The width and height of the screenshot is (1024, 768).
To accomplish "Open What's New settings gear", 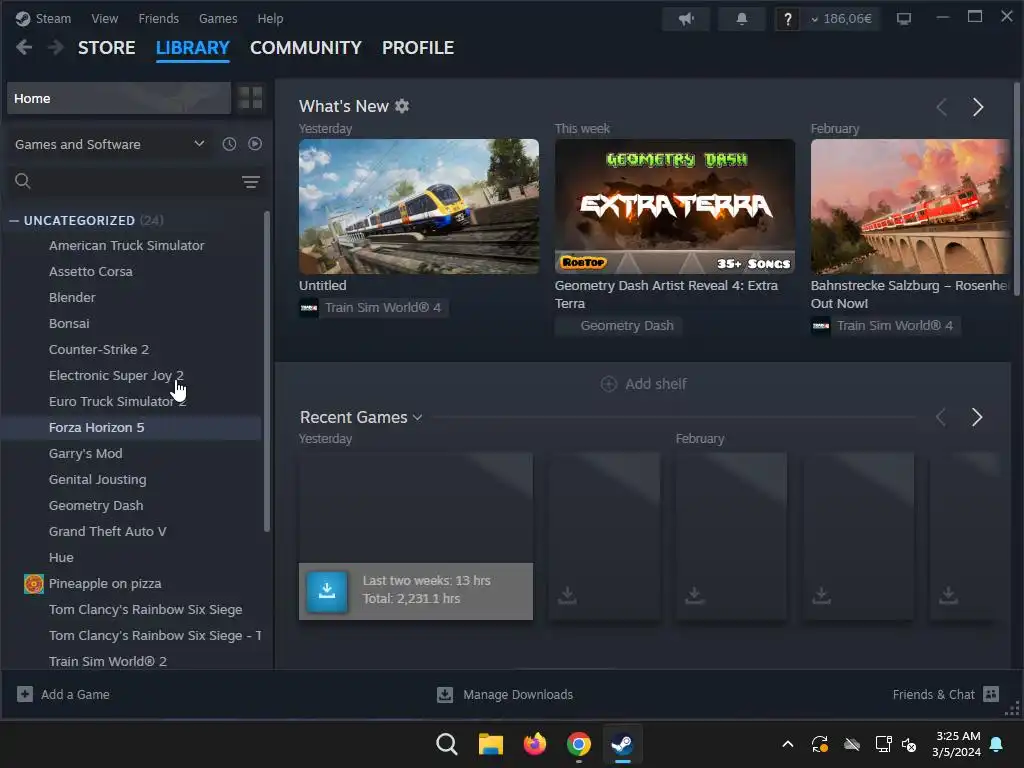I will (x=402, y=106).
